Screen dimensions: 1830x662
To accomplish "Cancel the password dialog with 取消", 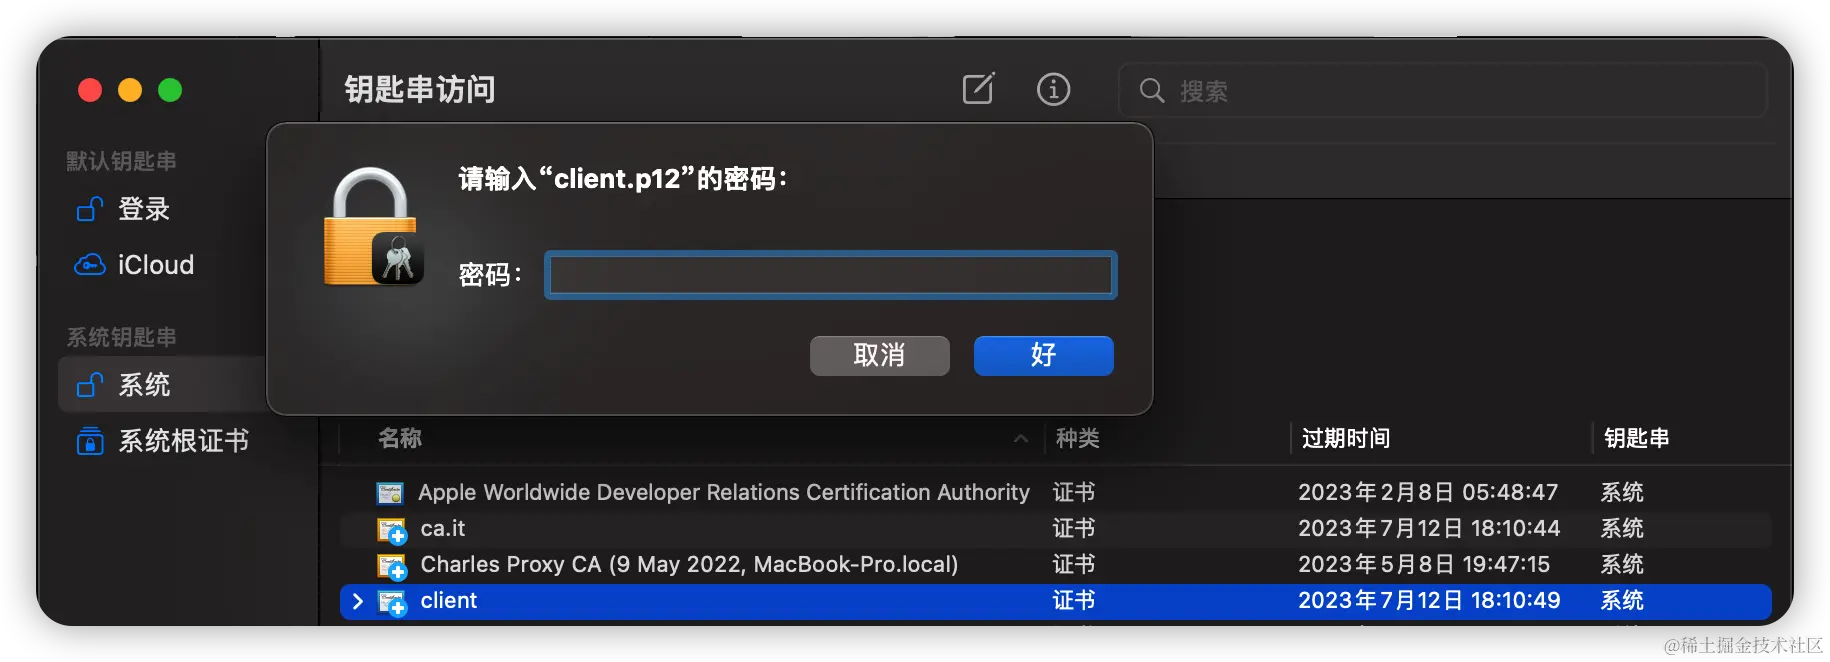I will [x=879, y=355].
